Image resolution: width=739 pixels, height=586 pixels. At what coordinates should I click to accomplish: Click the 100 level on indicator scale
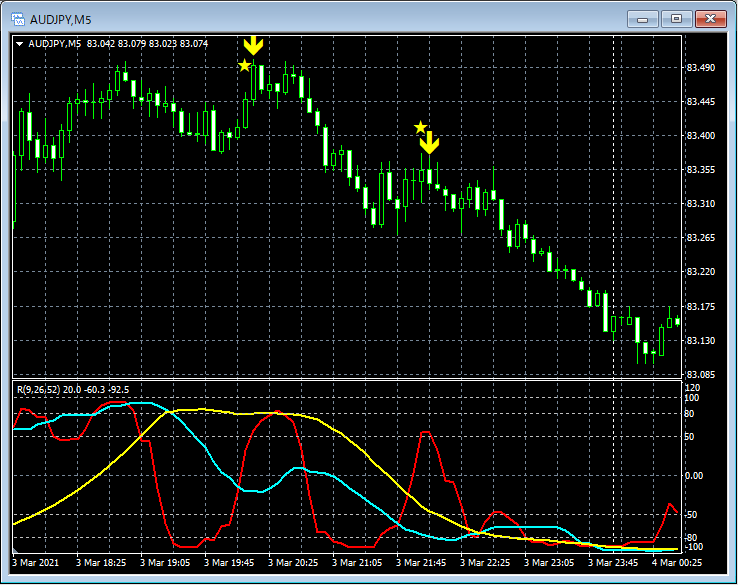(x=692, y=398)
